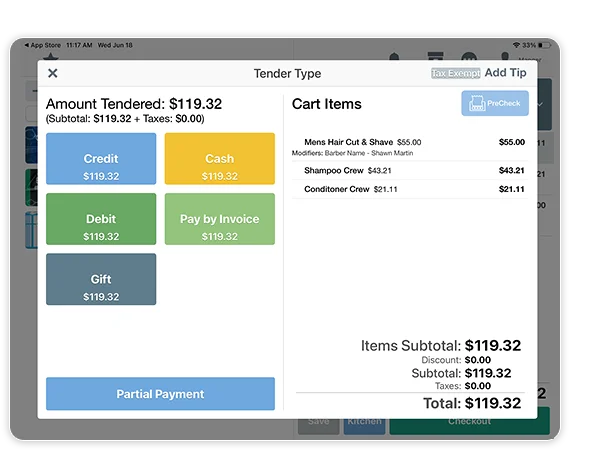This screenshot has width=600, height=455.
Task: Close the Tender Type dialog
Action: pos(53,73)
